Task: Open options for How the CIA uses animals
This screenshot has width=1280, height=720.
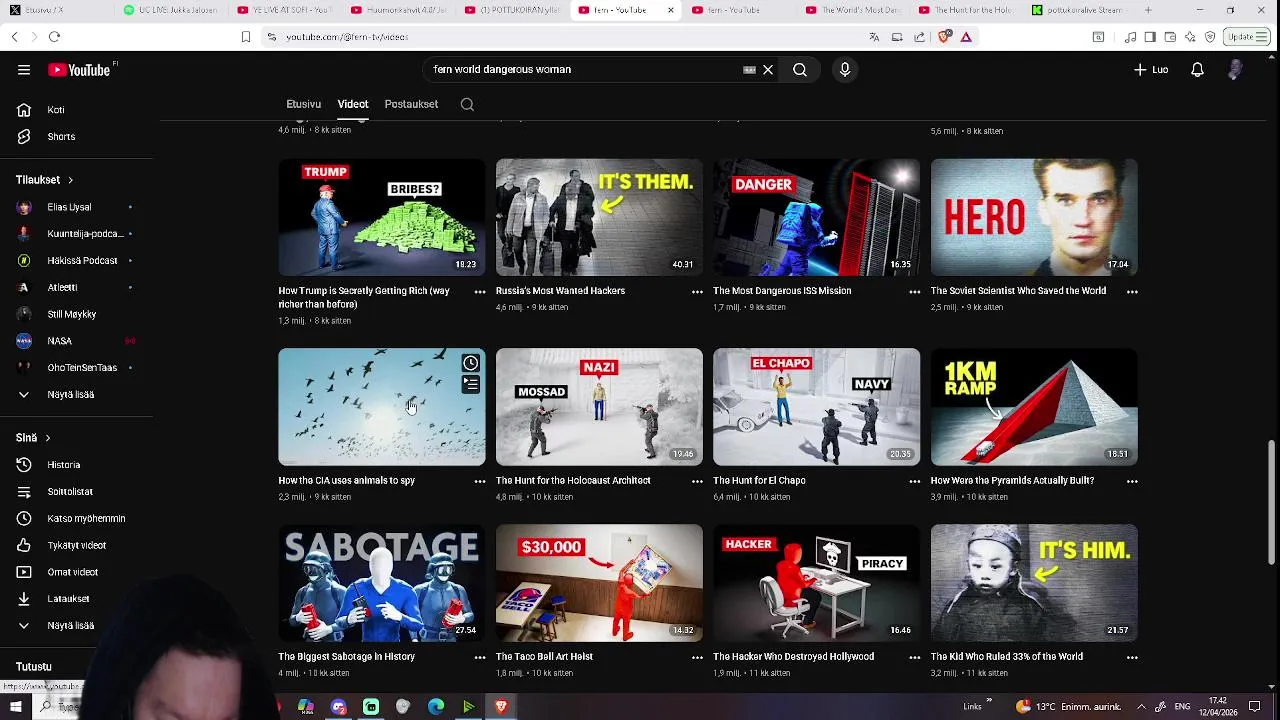Action: (480, 482)
